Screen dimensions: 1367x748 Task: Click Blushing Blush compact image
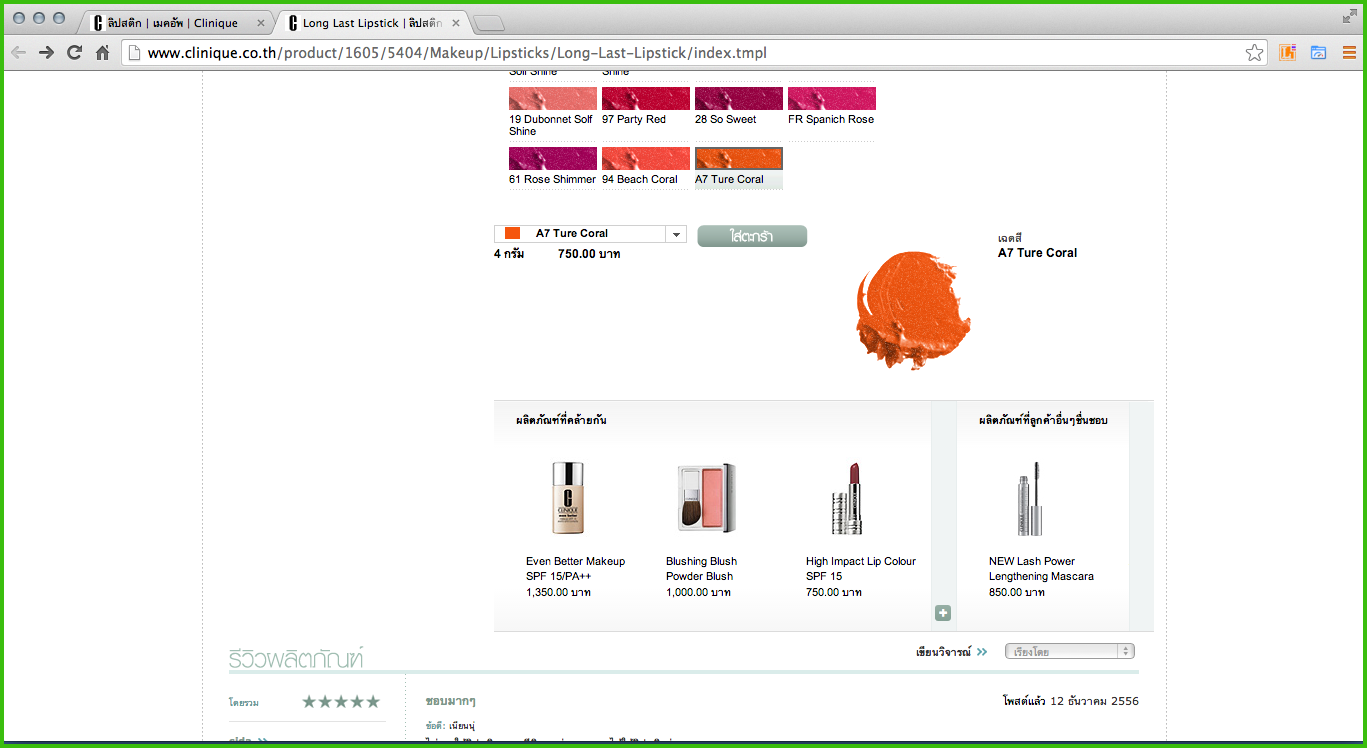[x=706, y=498]
